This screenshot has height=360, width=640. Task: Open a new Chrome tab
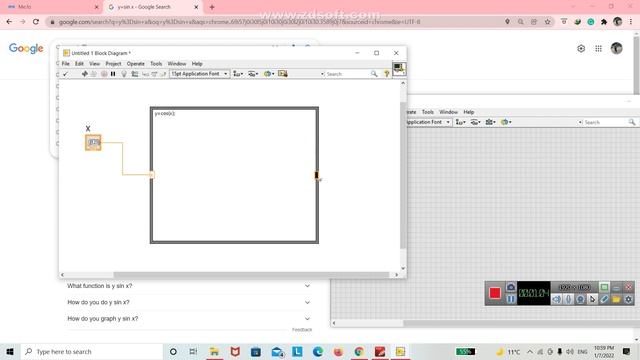coord(212,7)
